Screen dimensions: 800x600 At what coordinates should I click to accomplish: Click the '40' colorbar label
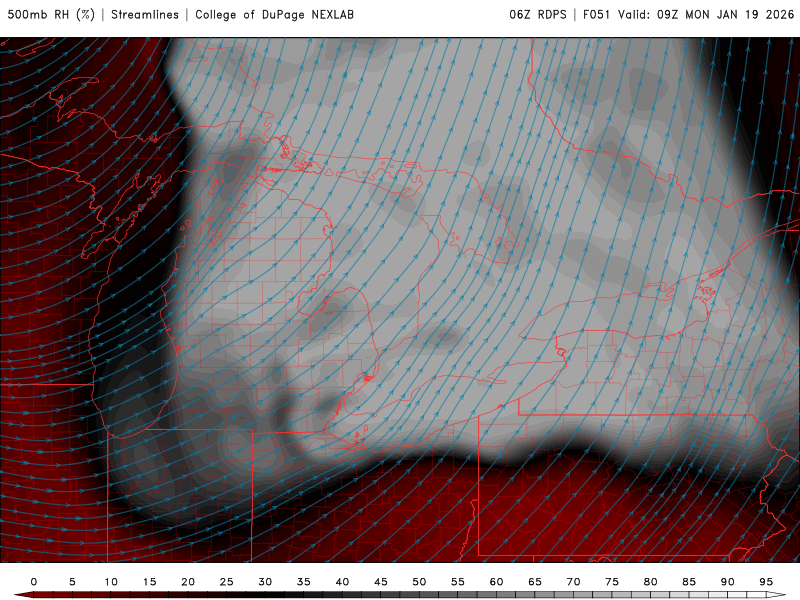click(x=342, y=582)
